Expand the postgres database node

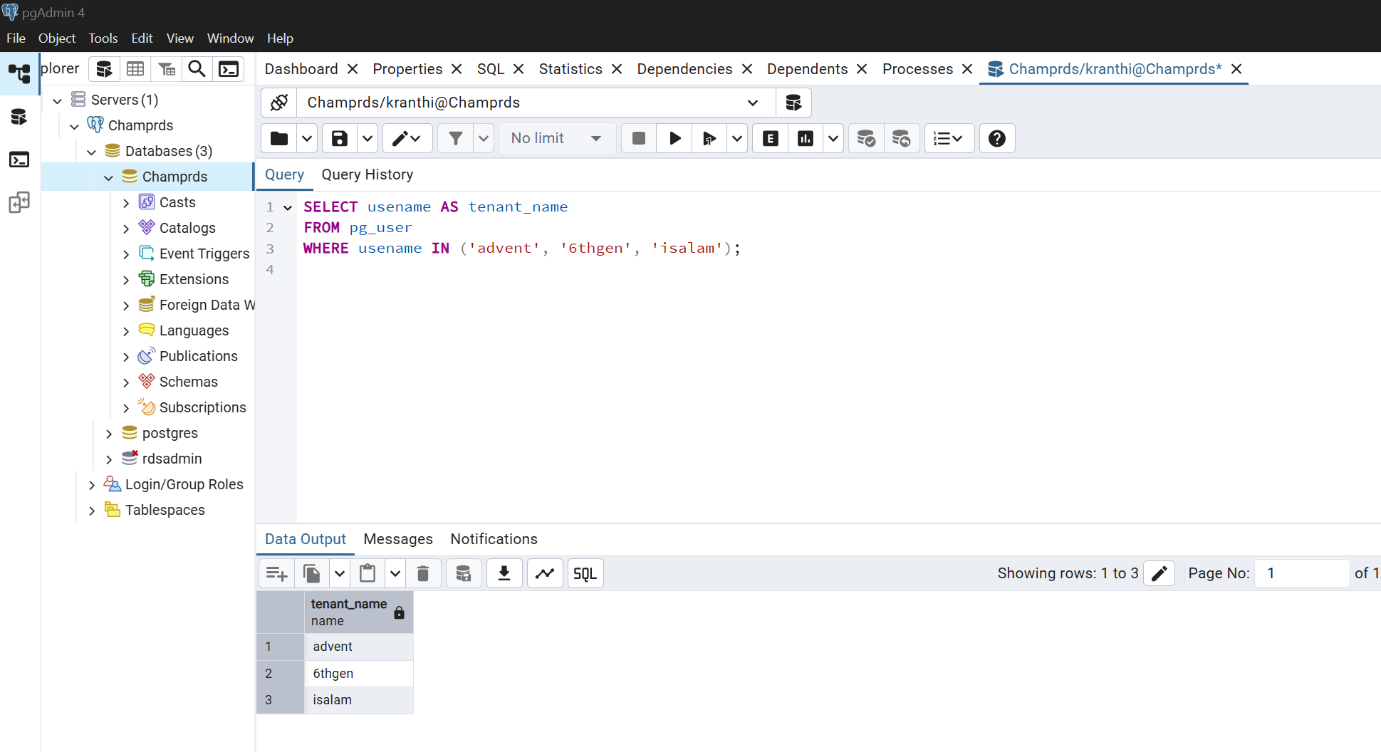pos(109,433)
